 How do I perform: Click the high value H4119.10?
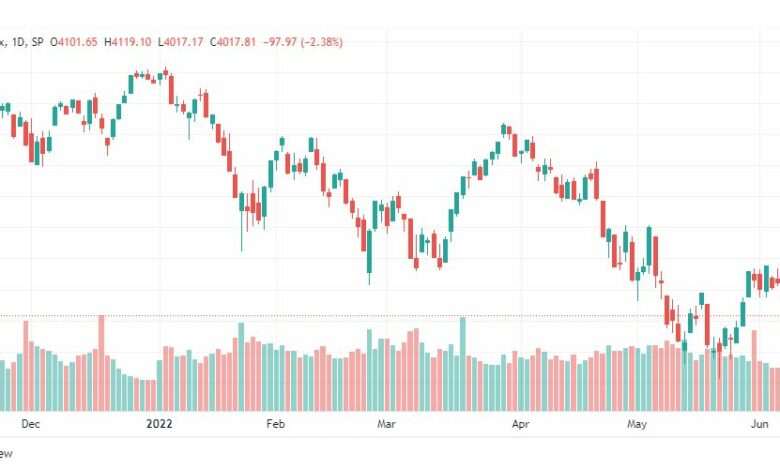click(127, 42)
